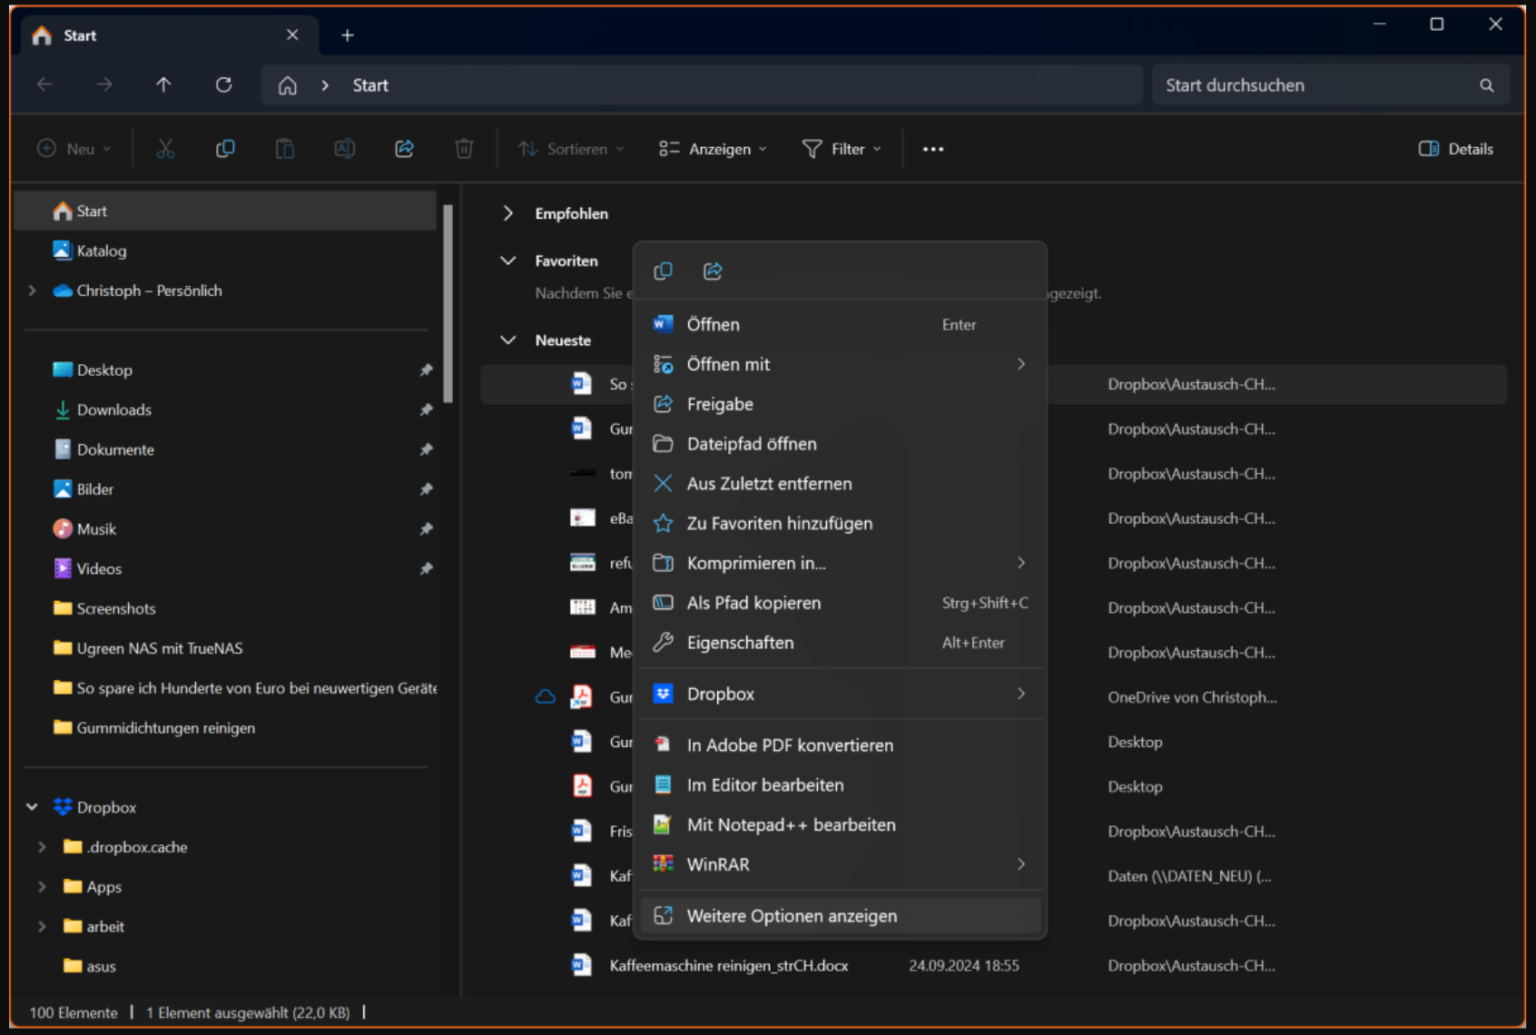Click the Paste icon in the toolbar

tap(284, 148)
